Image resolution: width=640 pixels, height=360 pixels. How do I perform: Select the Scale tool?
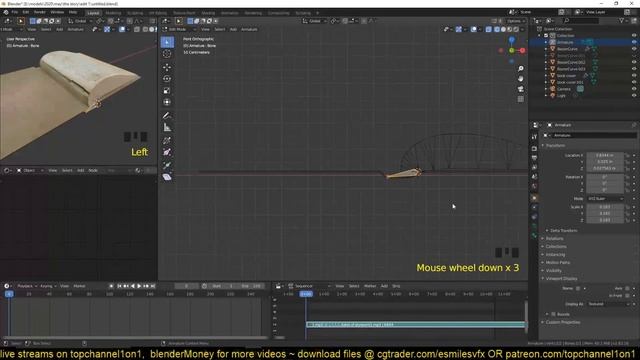click(x=167, y=91)
